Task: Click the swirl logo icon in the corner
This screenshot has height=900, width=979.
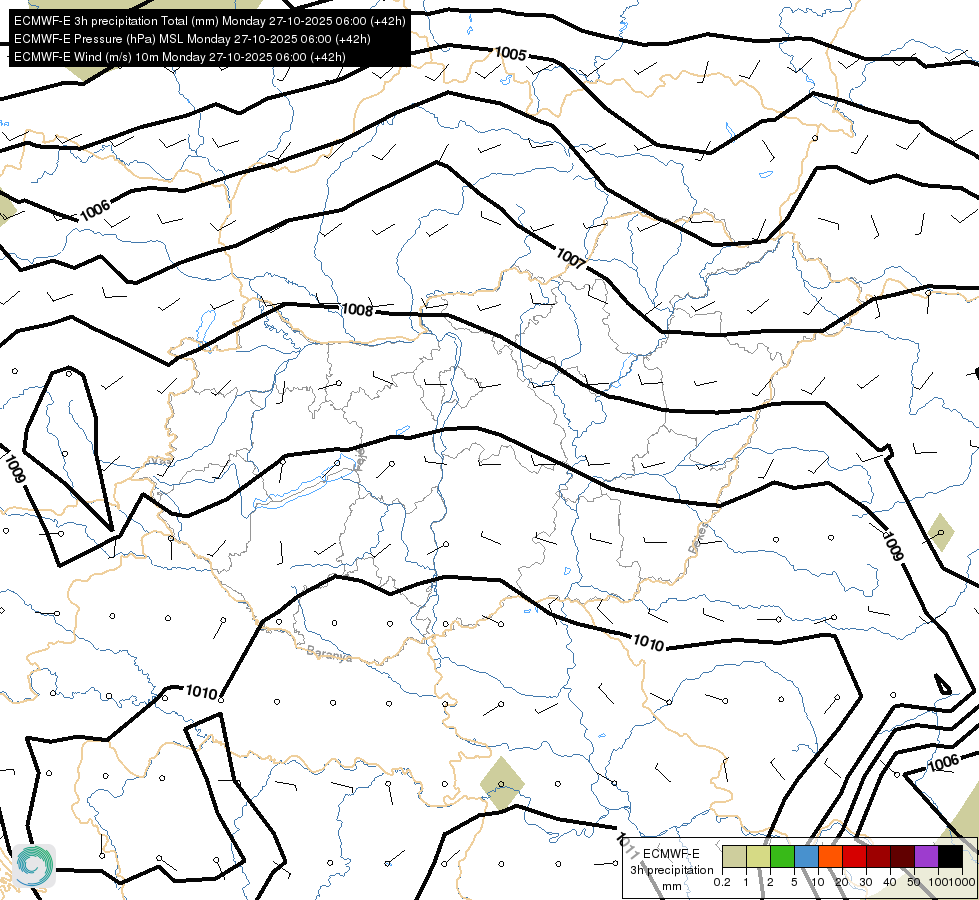Action: (34, 866)
